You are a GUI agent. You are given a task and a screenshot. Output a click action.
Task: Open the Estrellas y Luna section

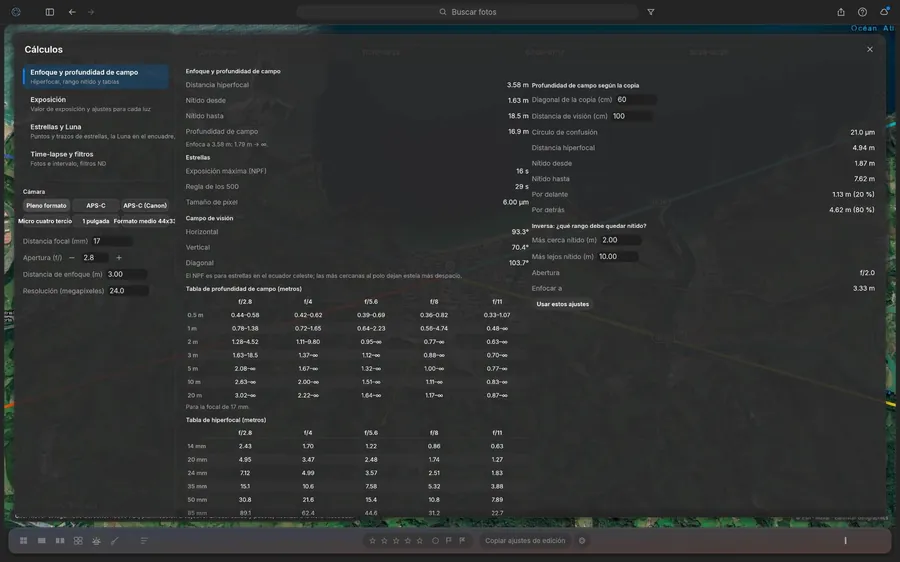96,131
